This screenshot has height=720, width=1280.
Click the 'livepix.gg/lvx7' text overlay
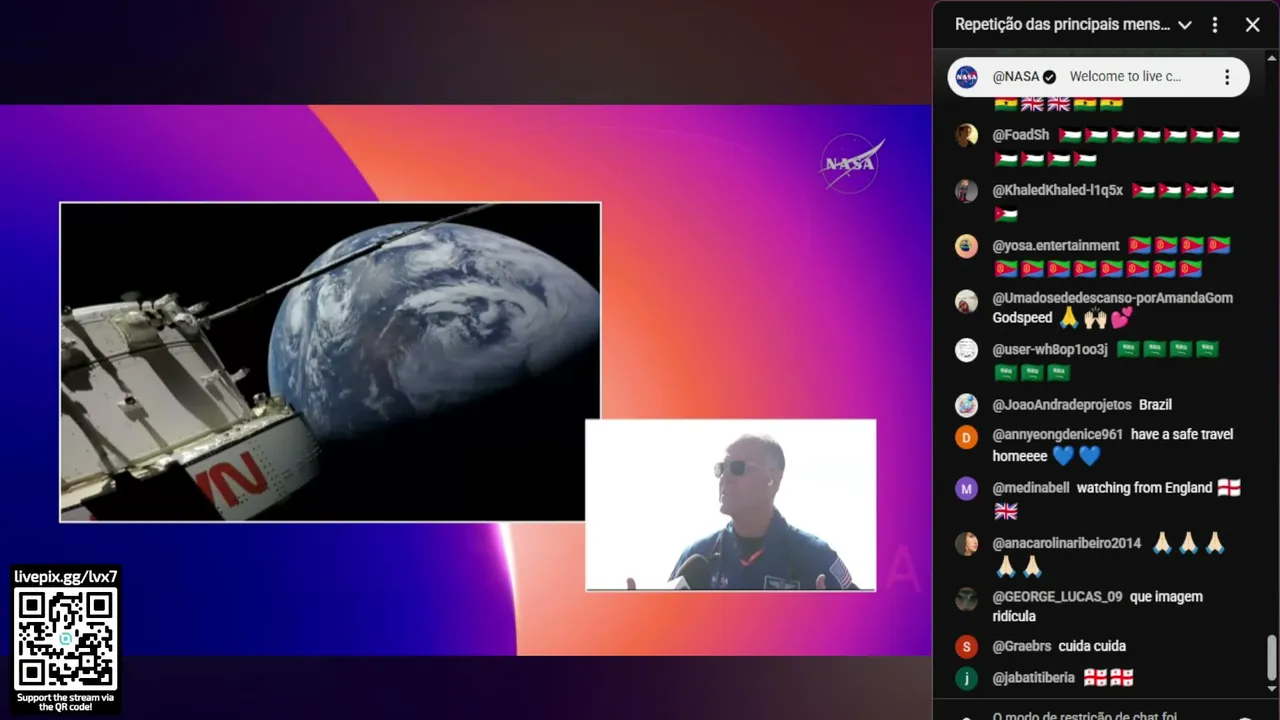pos(66,577)
